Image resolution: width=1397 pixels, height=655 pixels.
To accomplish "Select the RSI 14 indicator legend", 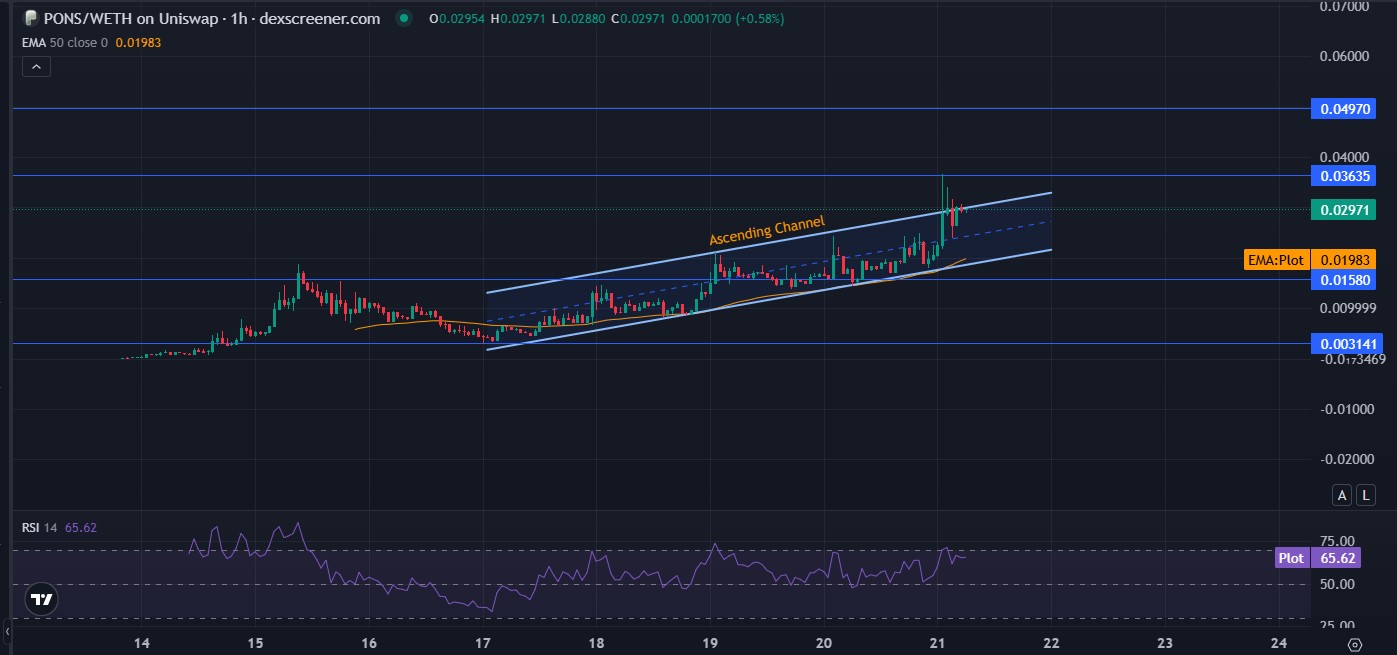I will (x=40, y=527).
